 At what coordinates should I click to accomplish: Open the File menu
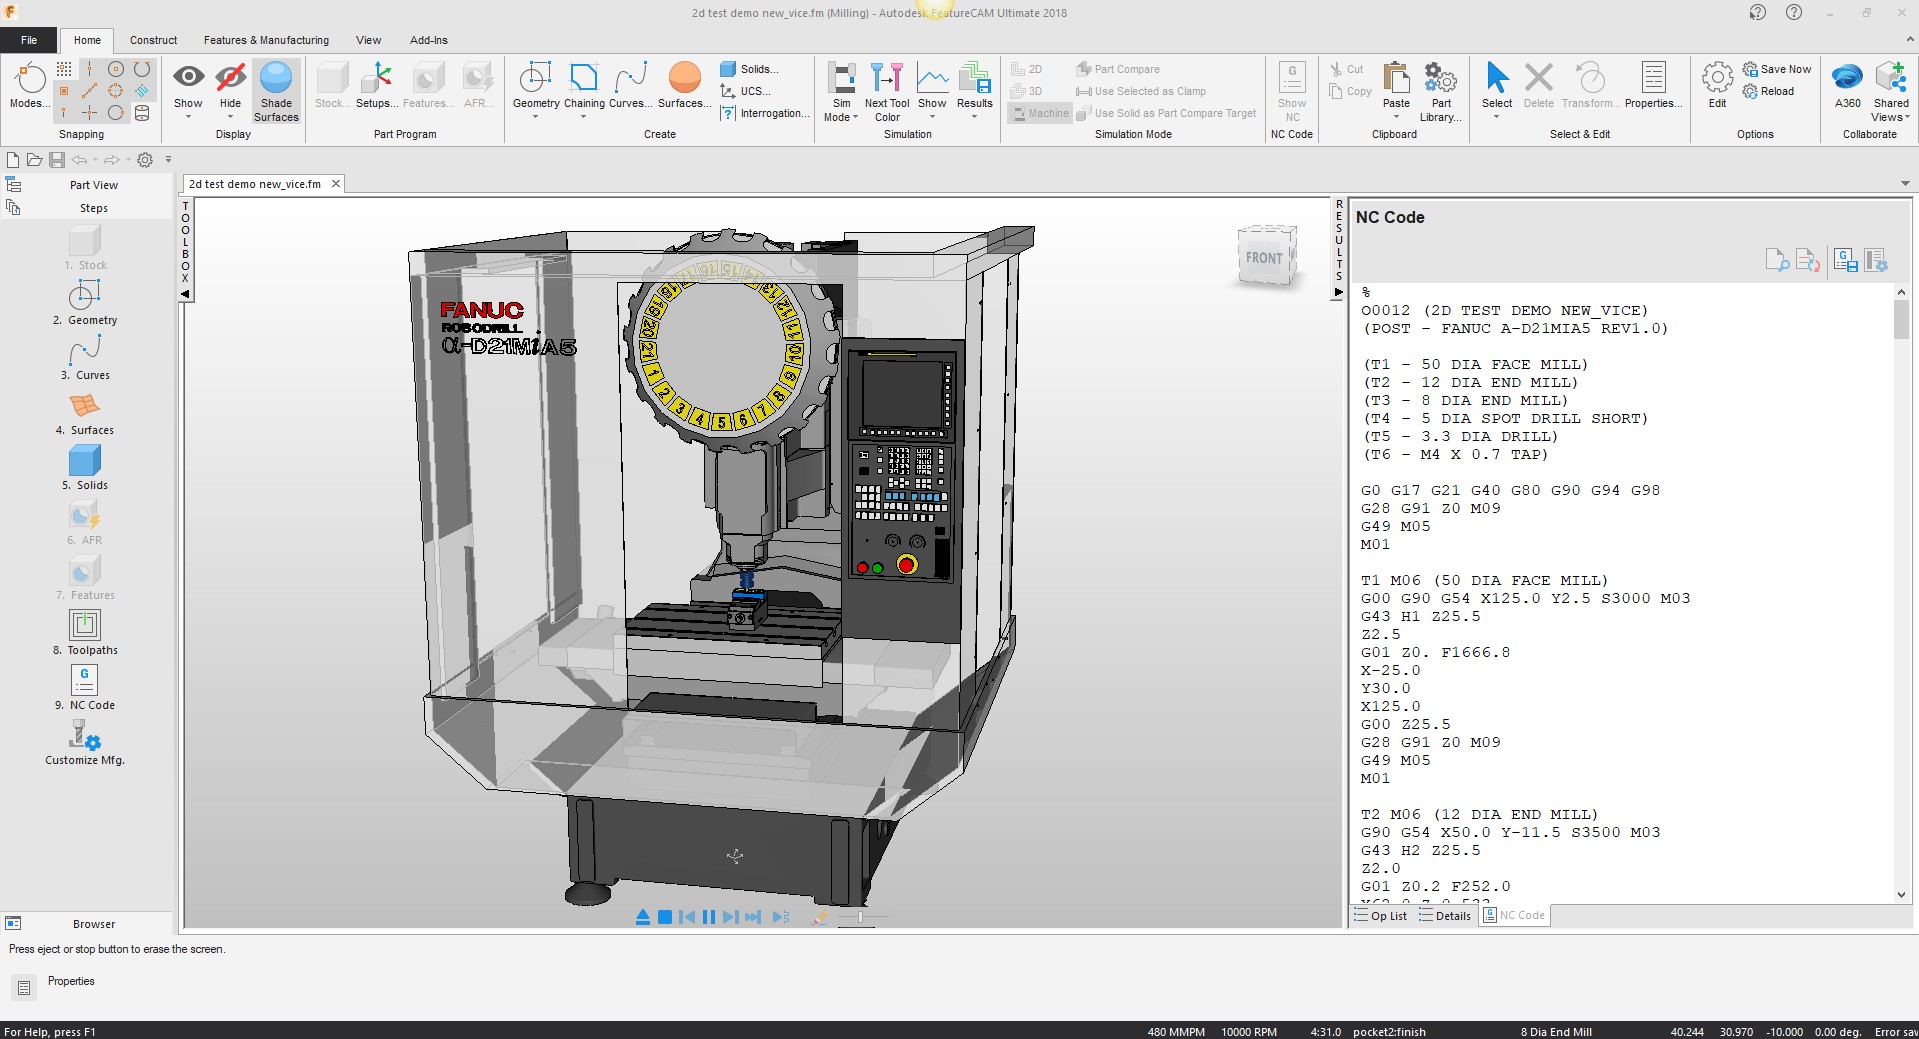(x=29, y=40)
